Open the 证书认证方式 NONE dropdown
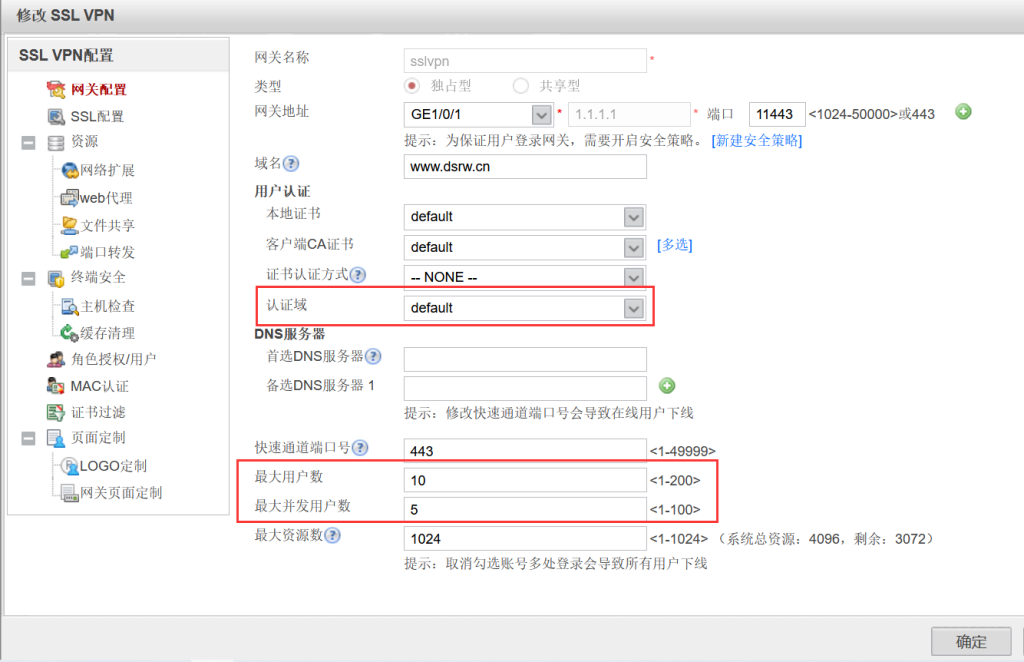Image resolution: width=1024 pixels, height=662 pixels. coord(633,277)
